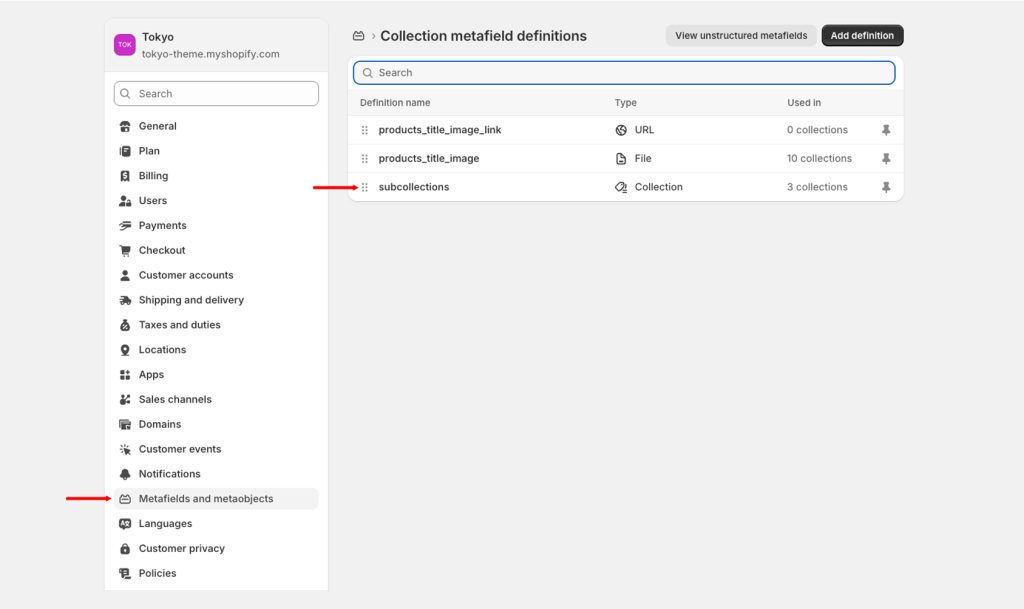Click the metafields breadcrumb icon in header
This screenshot has height=609, width=1024.
358,36
